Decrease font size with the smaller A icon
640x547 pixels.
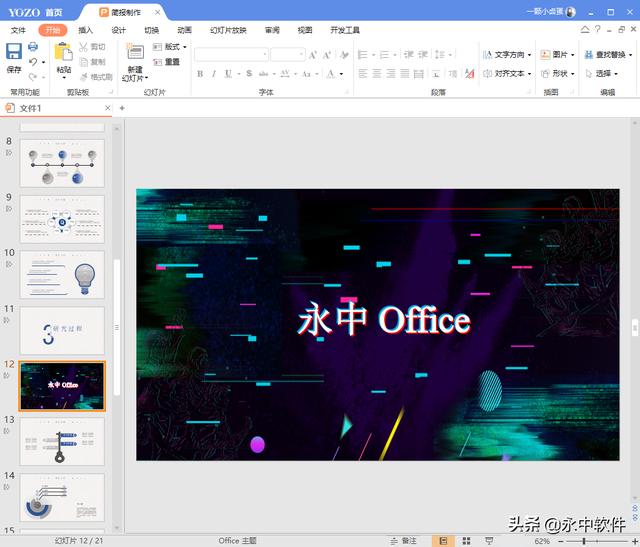click(x=327, y=55)
